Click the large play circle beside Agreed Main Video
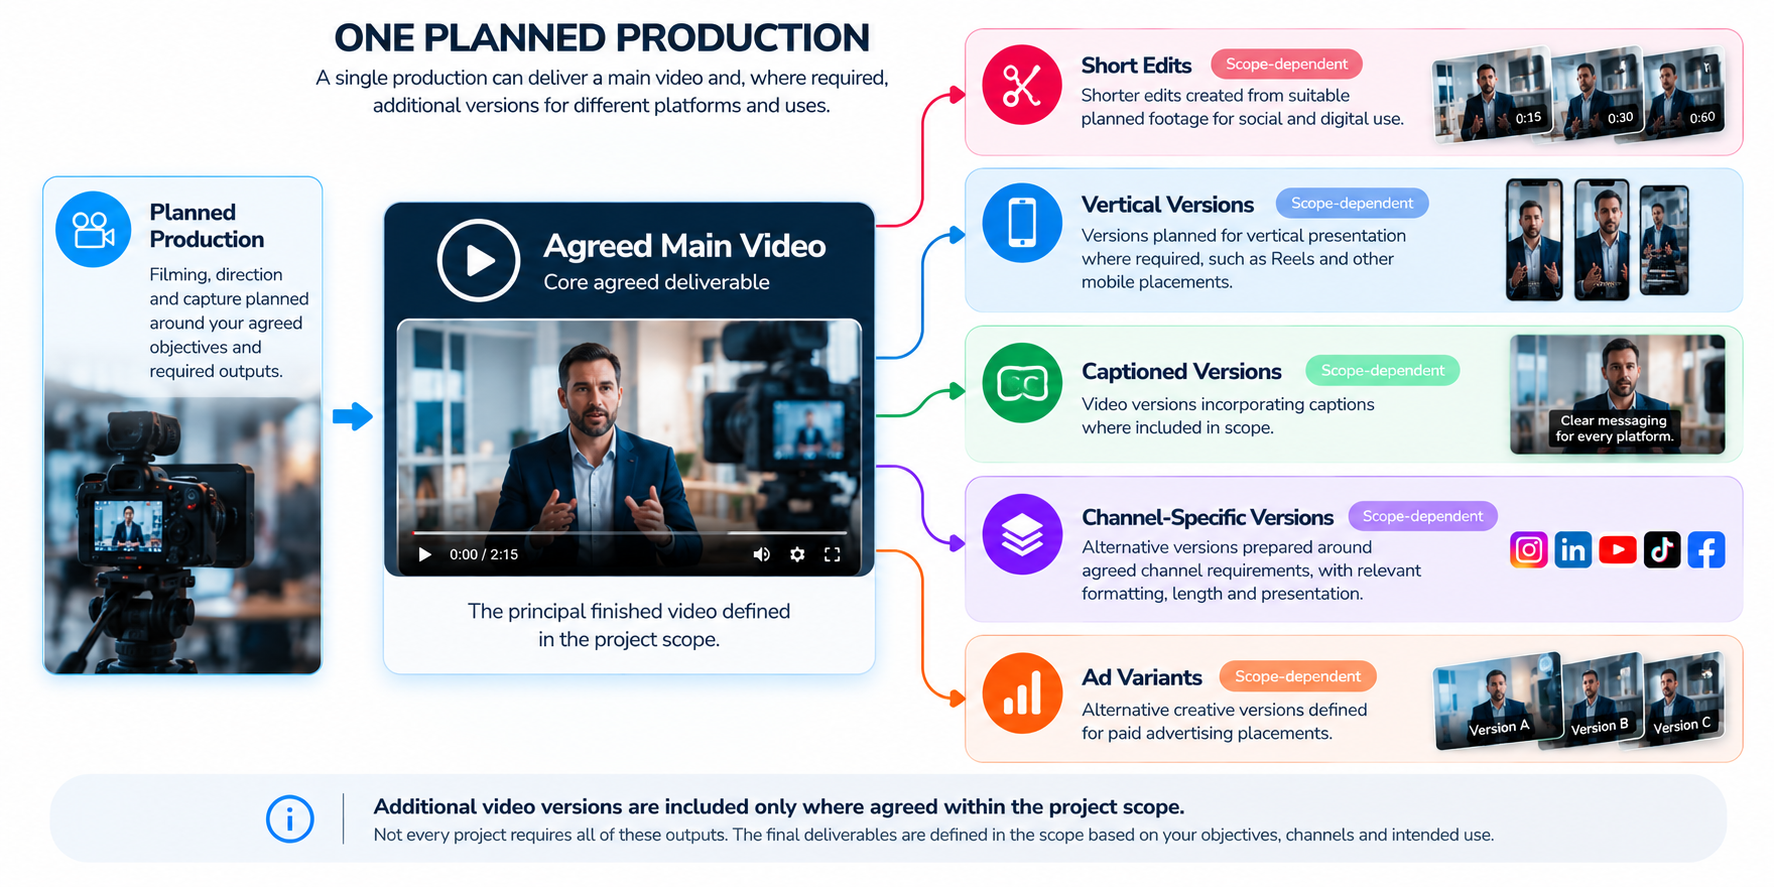Screen dimensions: 1774x887 tap(479, 260)
